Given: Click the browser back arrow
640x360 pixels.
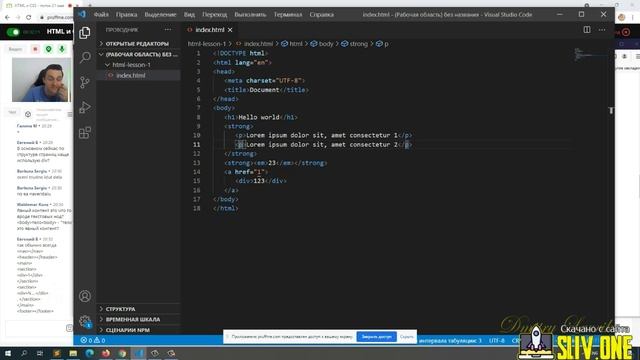Looking at the screenshot, I should (7, 18).
